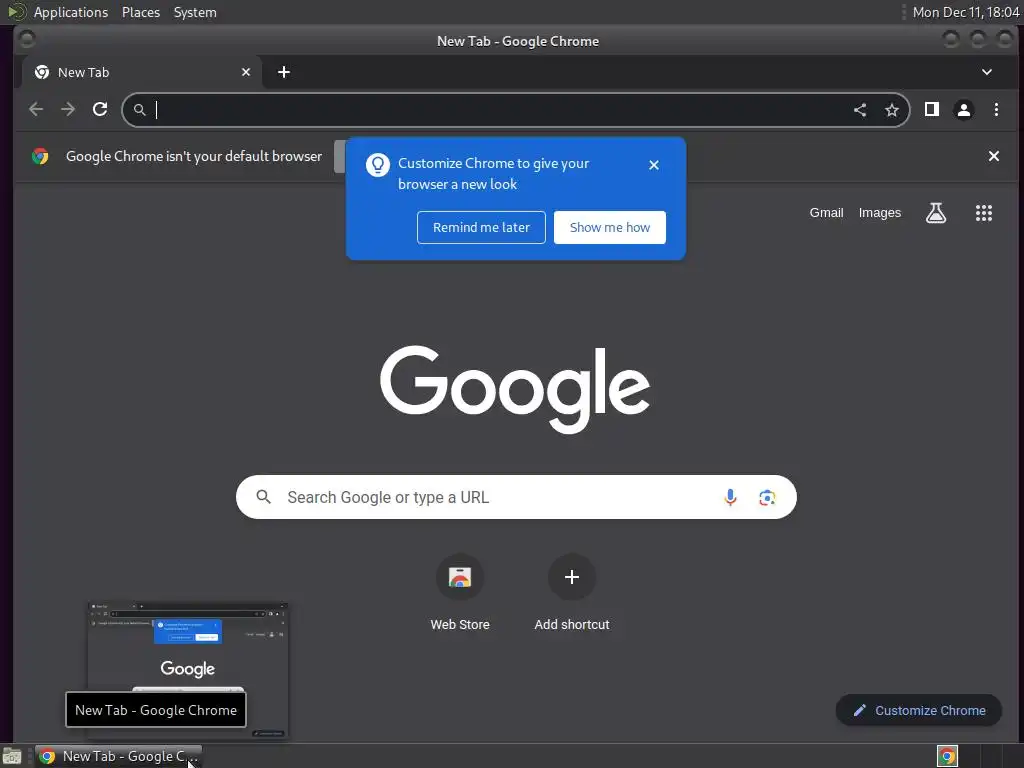Click the Show me how button
Viewport: 1024px width, 768px height.
(x=610, y=227)
